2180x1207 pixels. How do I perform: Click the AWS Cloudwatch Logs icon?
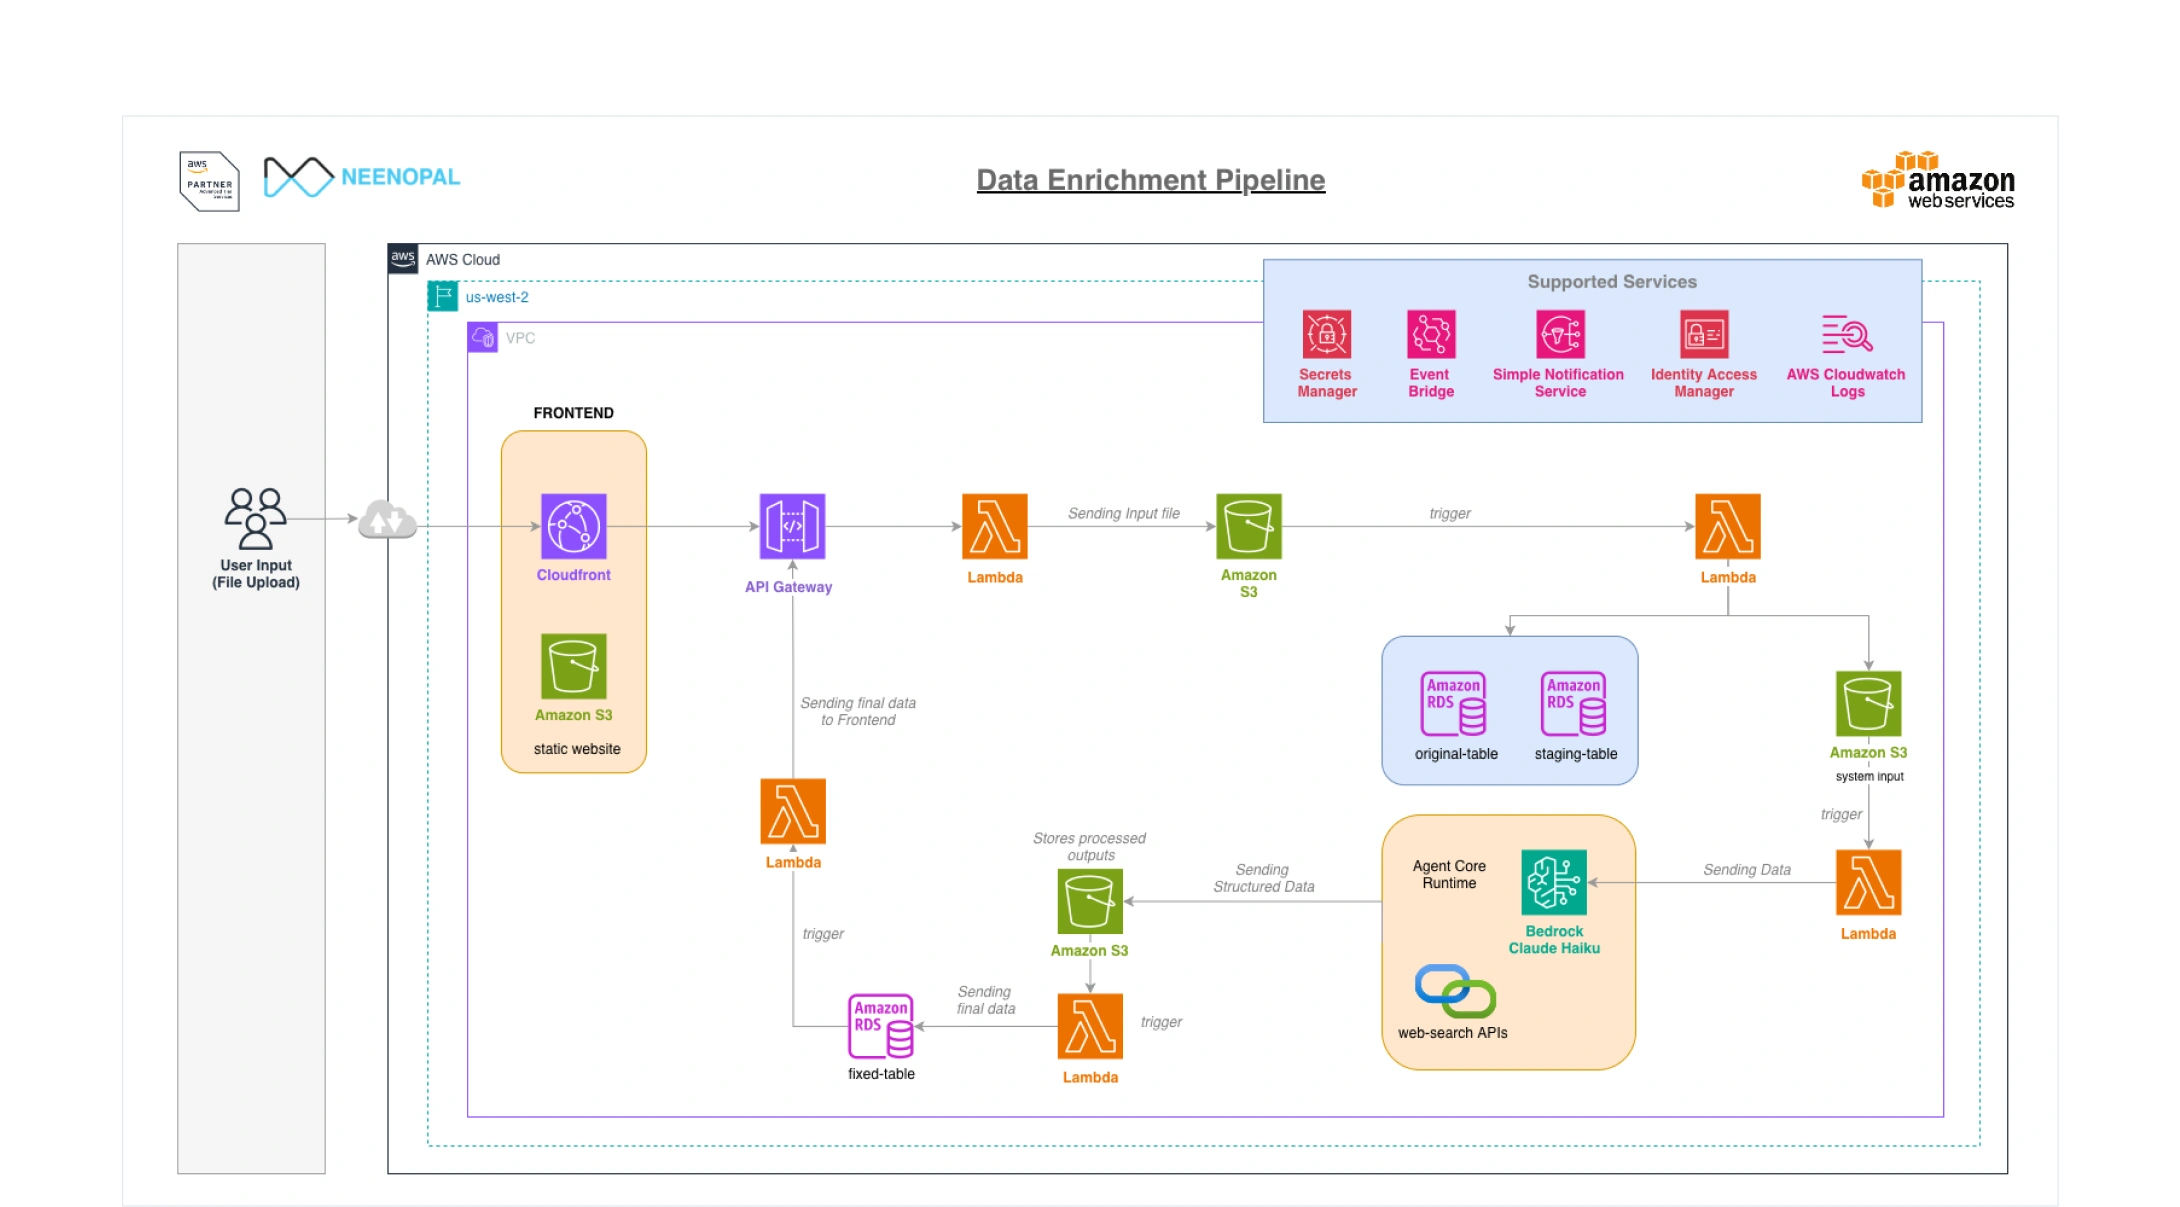pyautogui.click(x=1846, y=334)
